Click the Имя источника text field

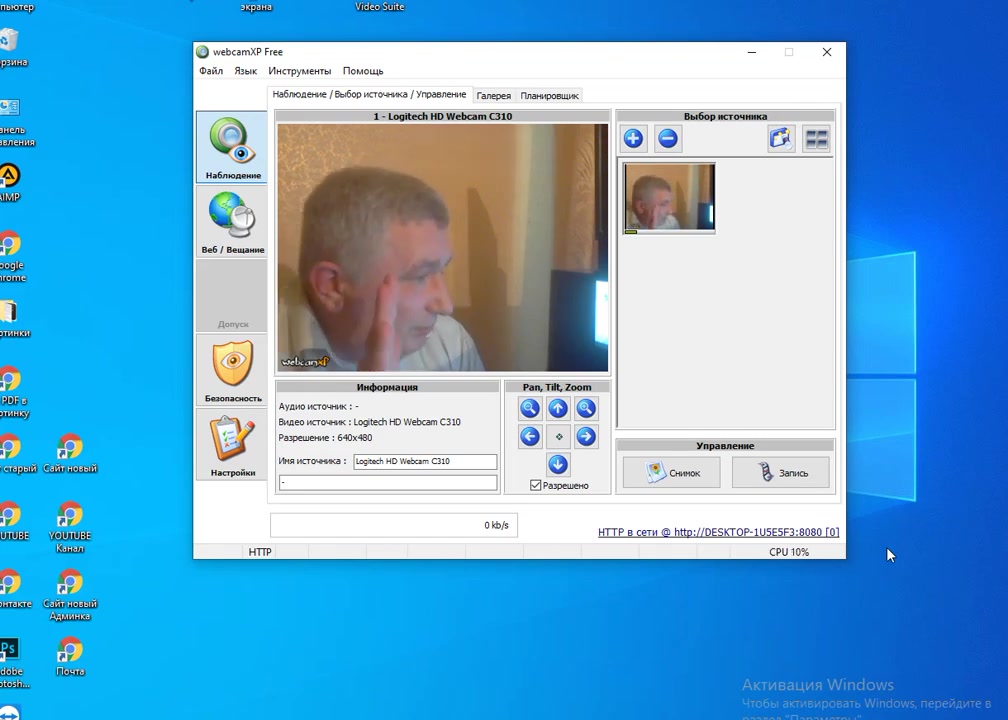[x=425, y=461]
